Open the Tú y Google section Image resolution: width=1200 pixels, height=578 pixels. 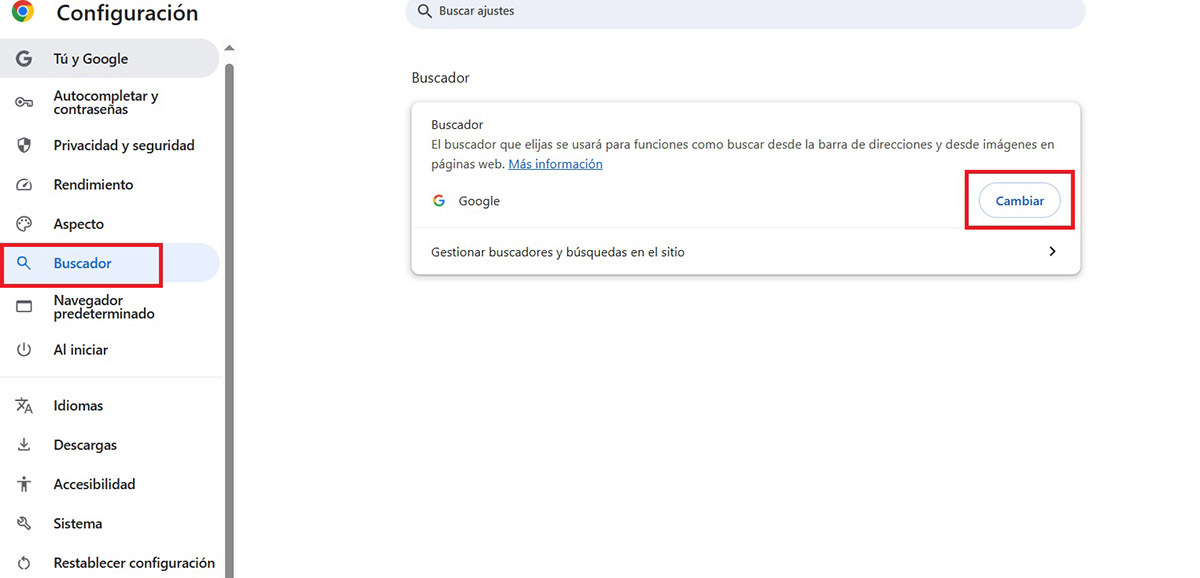[x=110, y=59]
